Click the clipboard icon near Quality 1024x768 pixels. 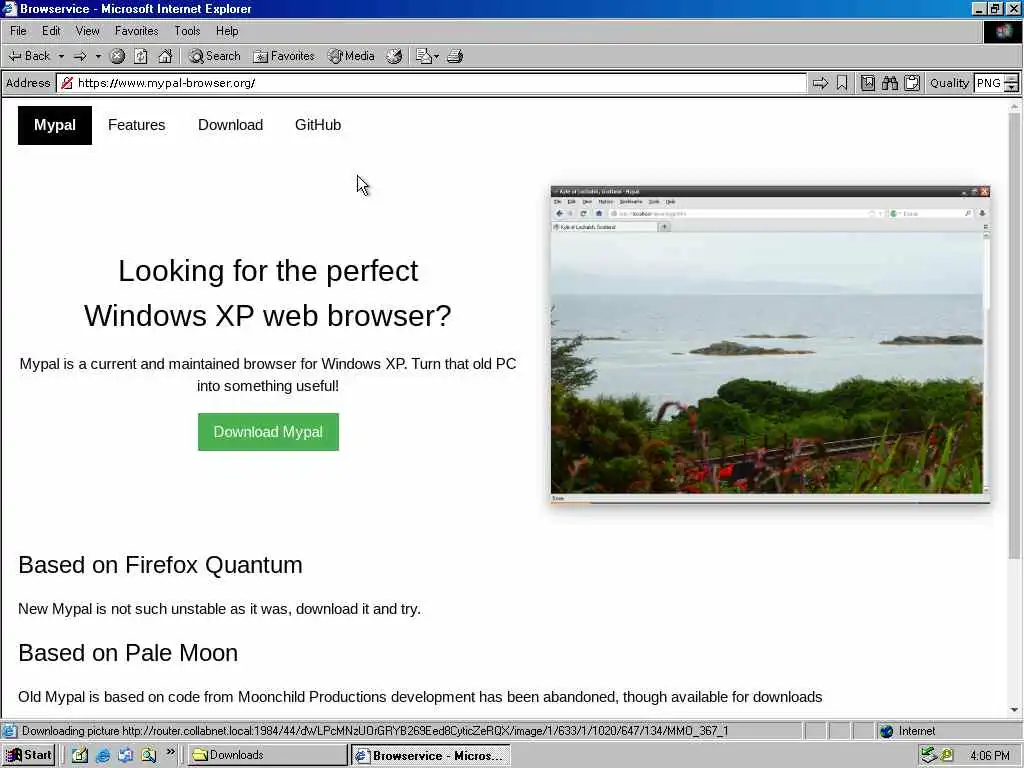click(x=912, y=83)
